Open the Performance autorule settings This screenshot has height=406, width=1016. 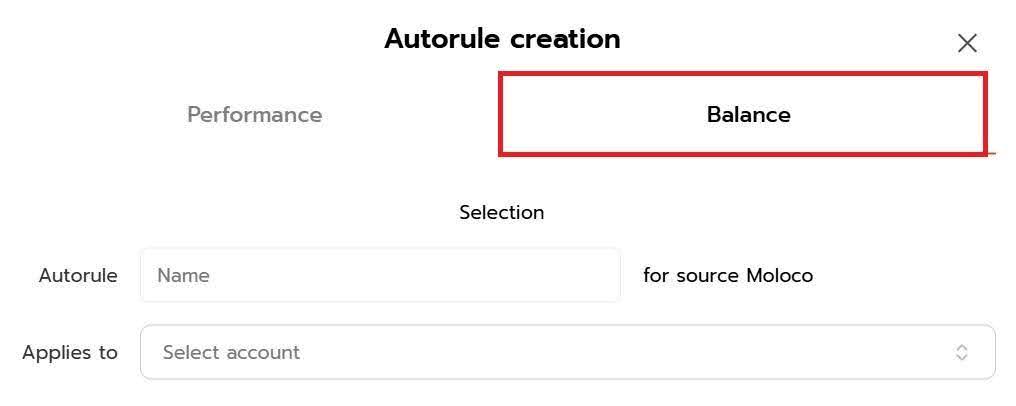click(254, 115)
